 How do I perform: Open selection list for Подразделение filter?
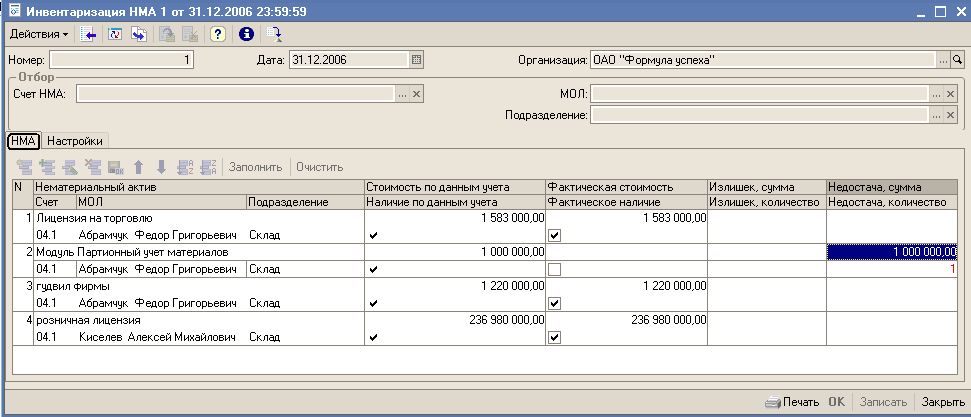[x=936, y=115]
